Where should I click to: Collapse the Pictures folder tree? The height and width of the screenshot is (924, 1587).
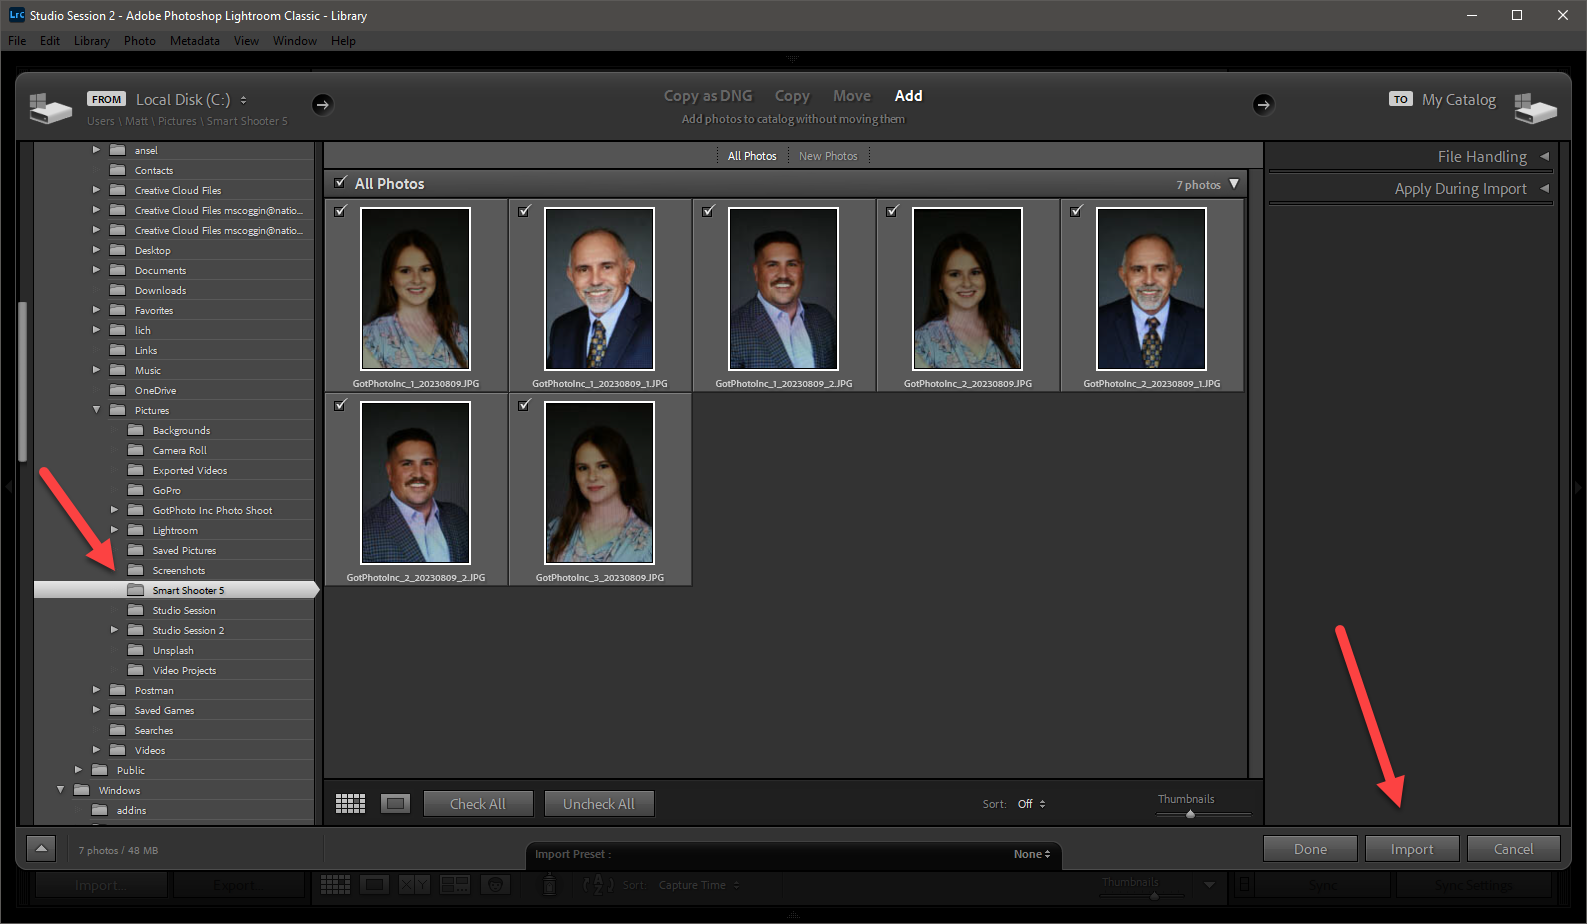pos(97,410)
